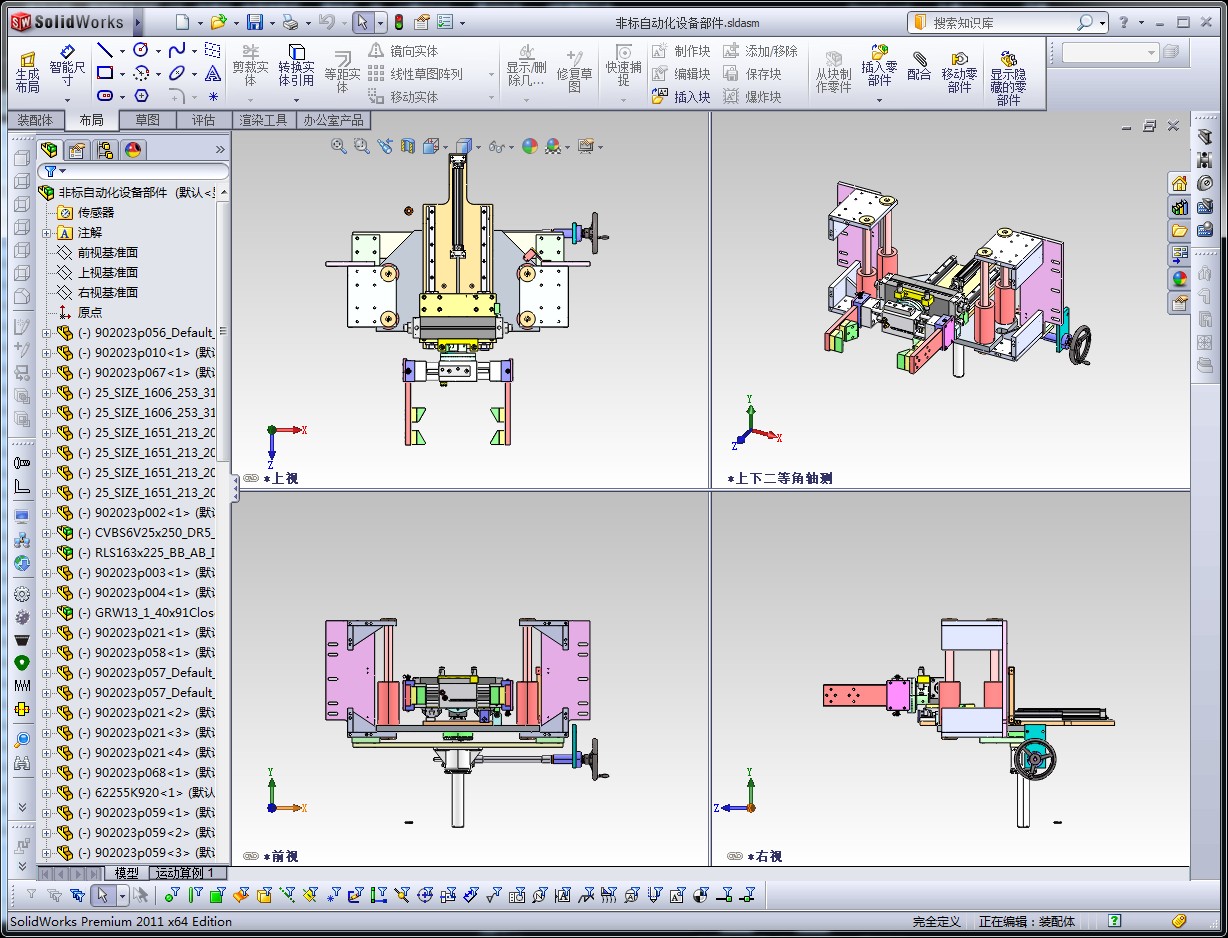Click the 制作块 (Make Block) button

coord(681,51)
